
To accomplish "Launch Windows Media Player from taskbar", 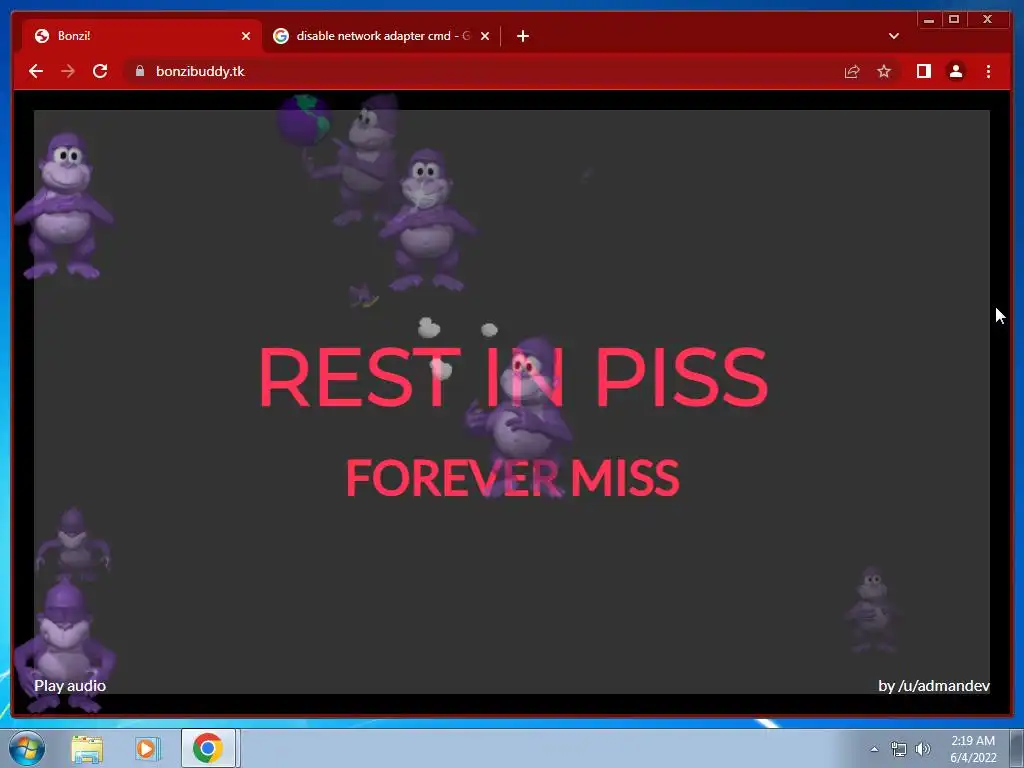I will pos(148,748).
